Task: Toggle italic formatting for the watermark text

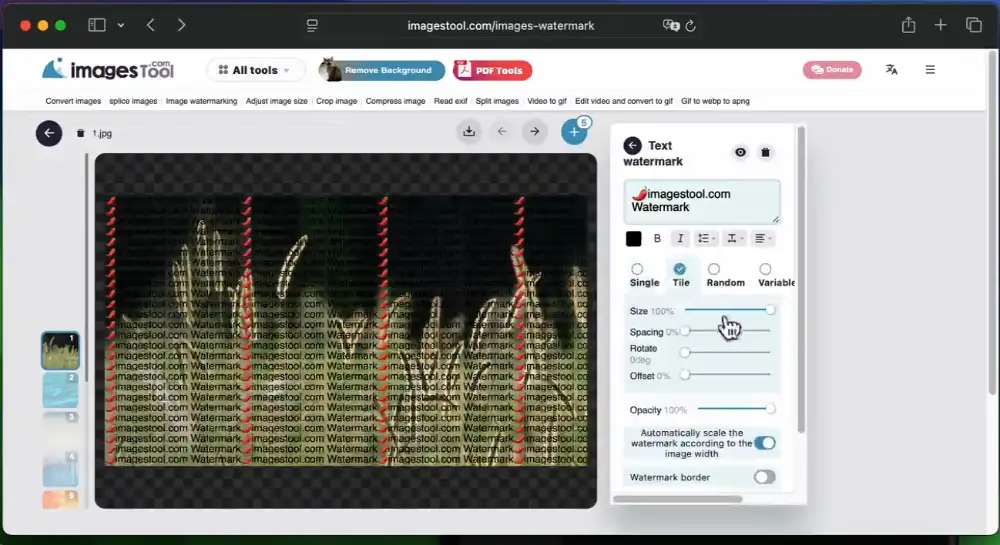Action: pos(680,238)
